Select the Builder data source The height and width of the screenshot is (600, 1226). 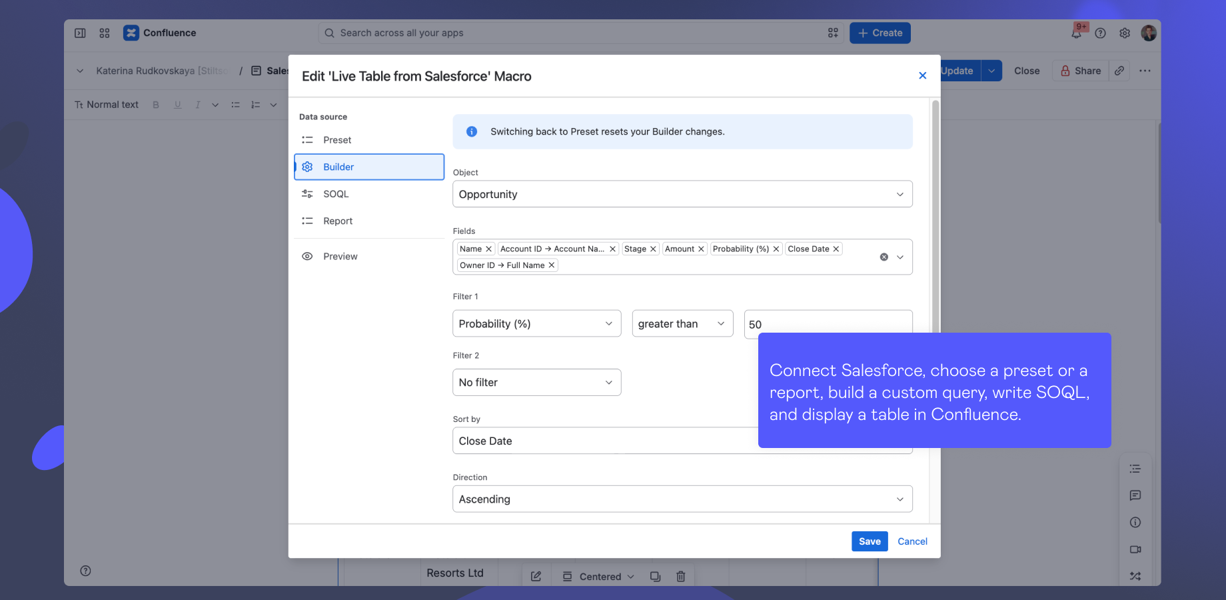click(369, 167)
